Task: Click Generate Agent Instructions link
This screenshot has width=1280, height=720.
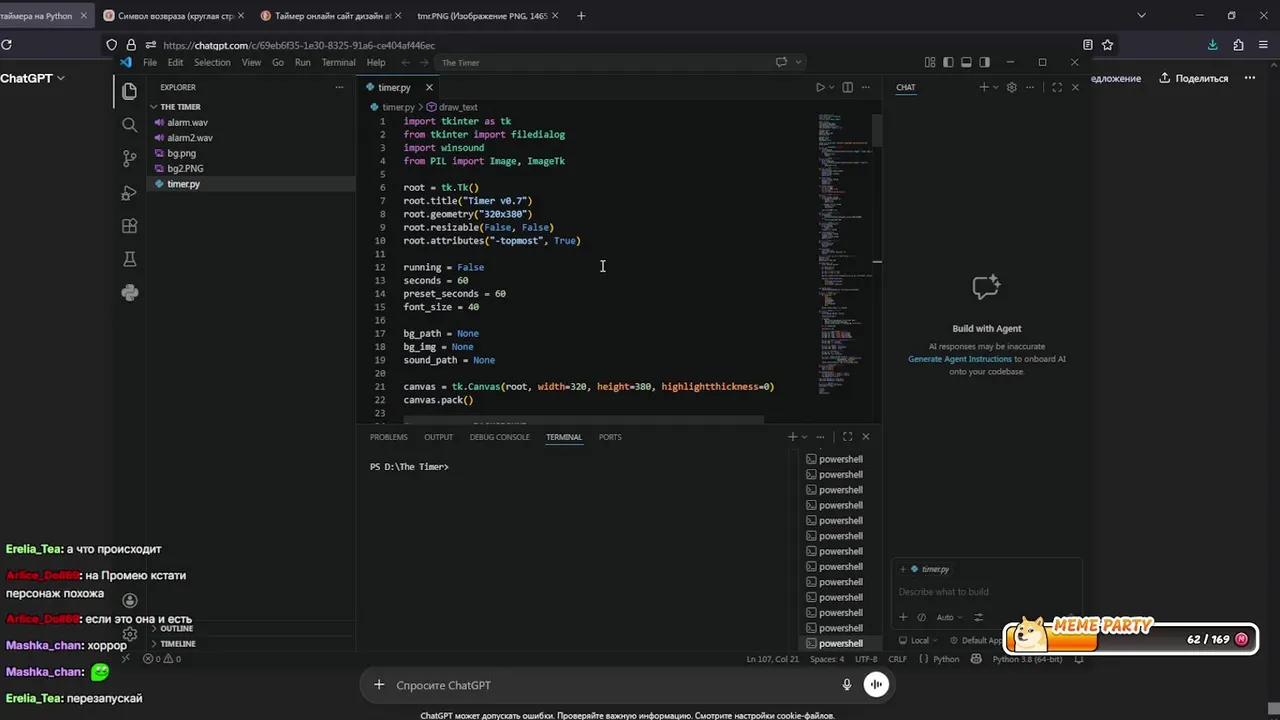Action: pos(960,359)
